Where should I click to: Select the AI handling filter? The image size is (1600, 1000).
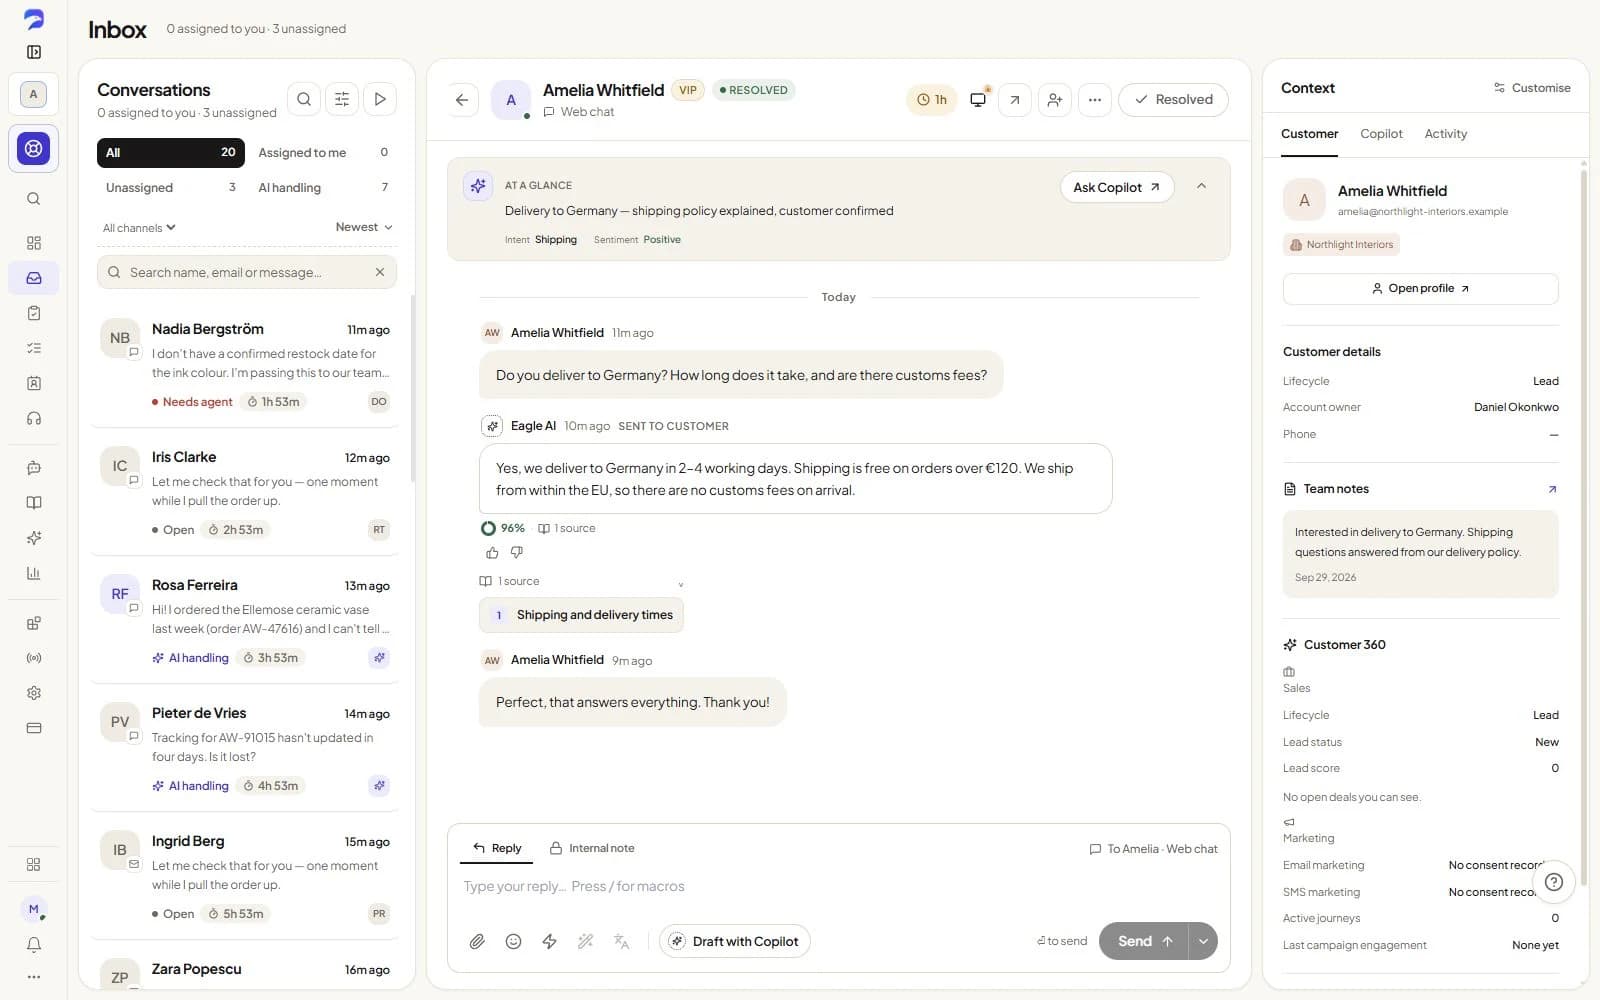pyautogui.click(x=323, y=187)
